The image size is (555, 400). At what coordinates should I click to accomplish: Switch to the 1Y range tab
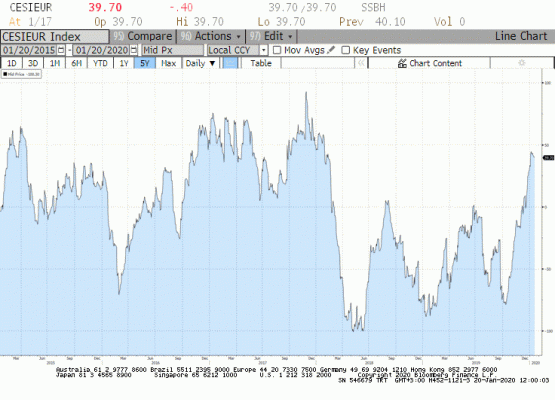pos(124,63)
